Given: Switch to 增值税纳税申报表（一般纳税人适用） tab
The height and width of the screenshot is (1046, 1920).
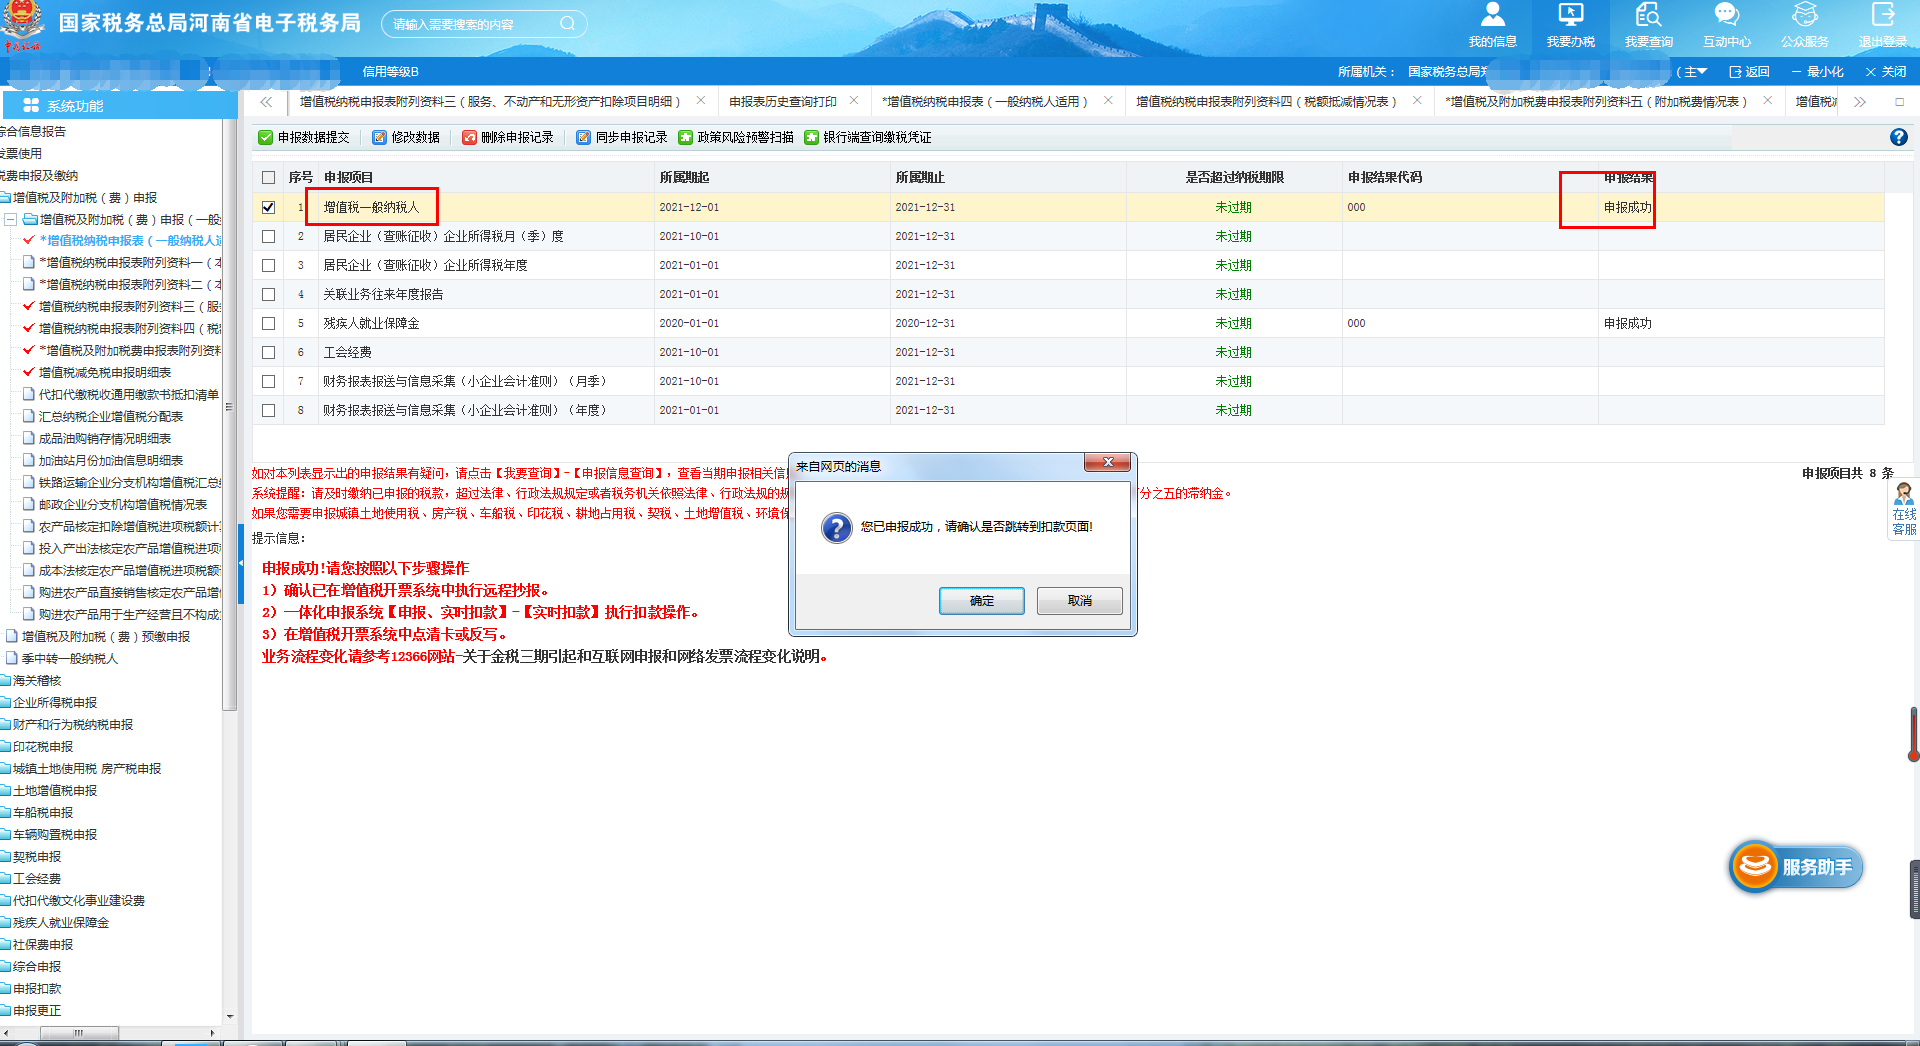Looking at the screenshot, I should [984, 101].
